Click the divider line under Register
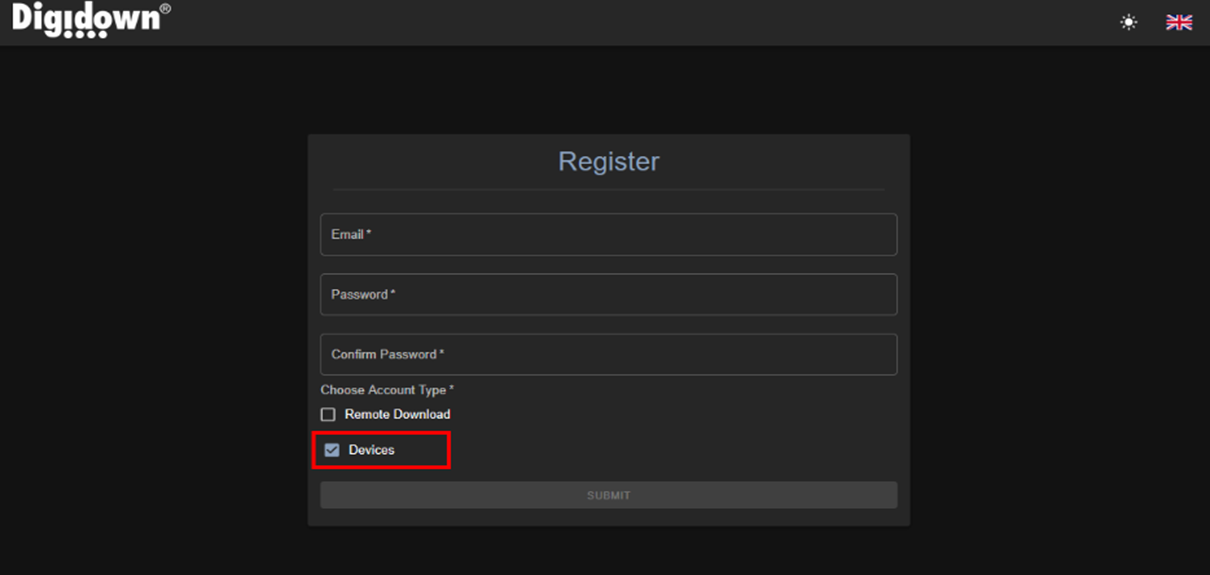Viewport: 1210px width, 575px height. 608,189
